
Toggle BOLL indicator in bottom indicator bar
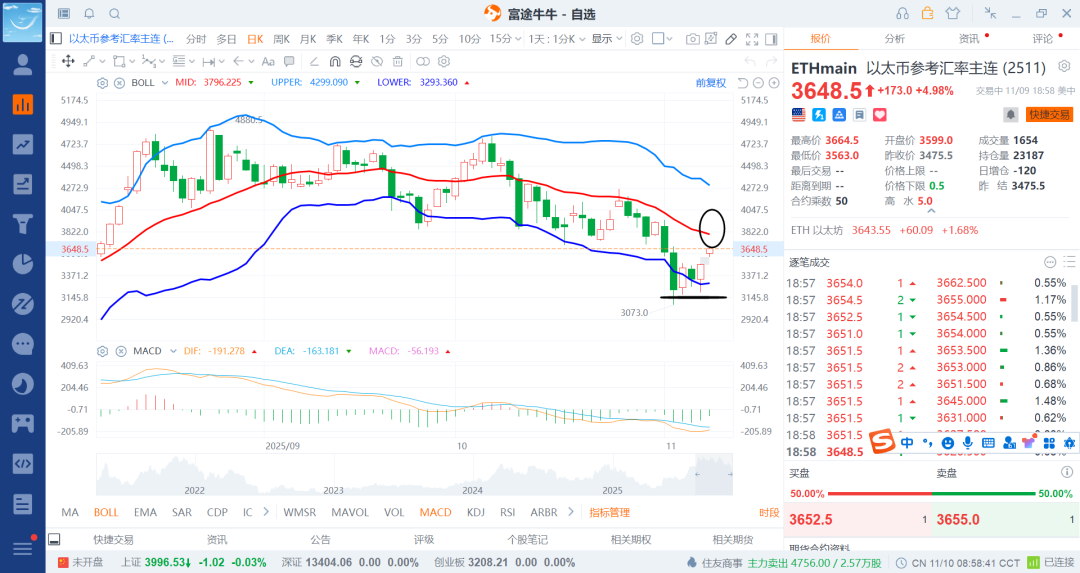tap(106, 512)
